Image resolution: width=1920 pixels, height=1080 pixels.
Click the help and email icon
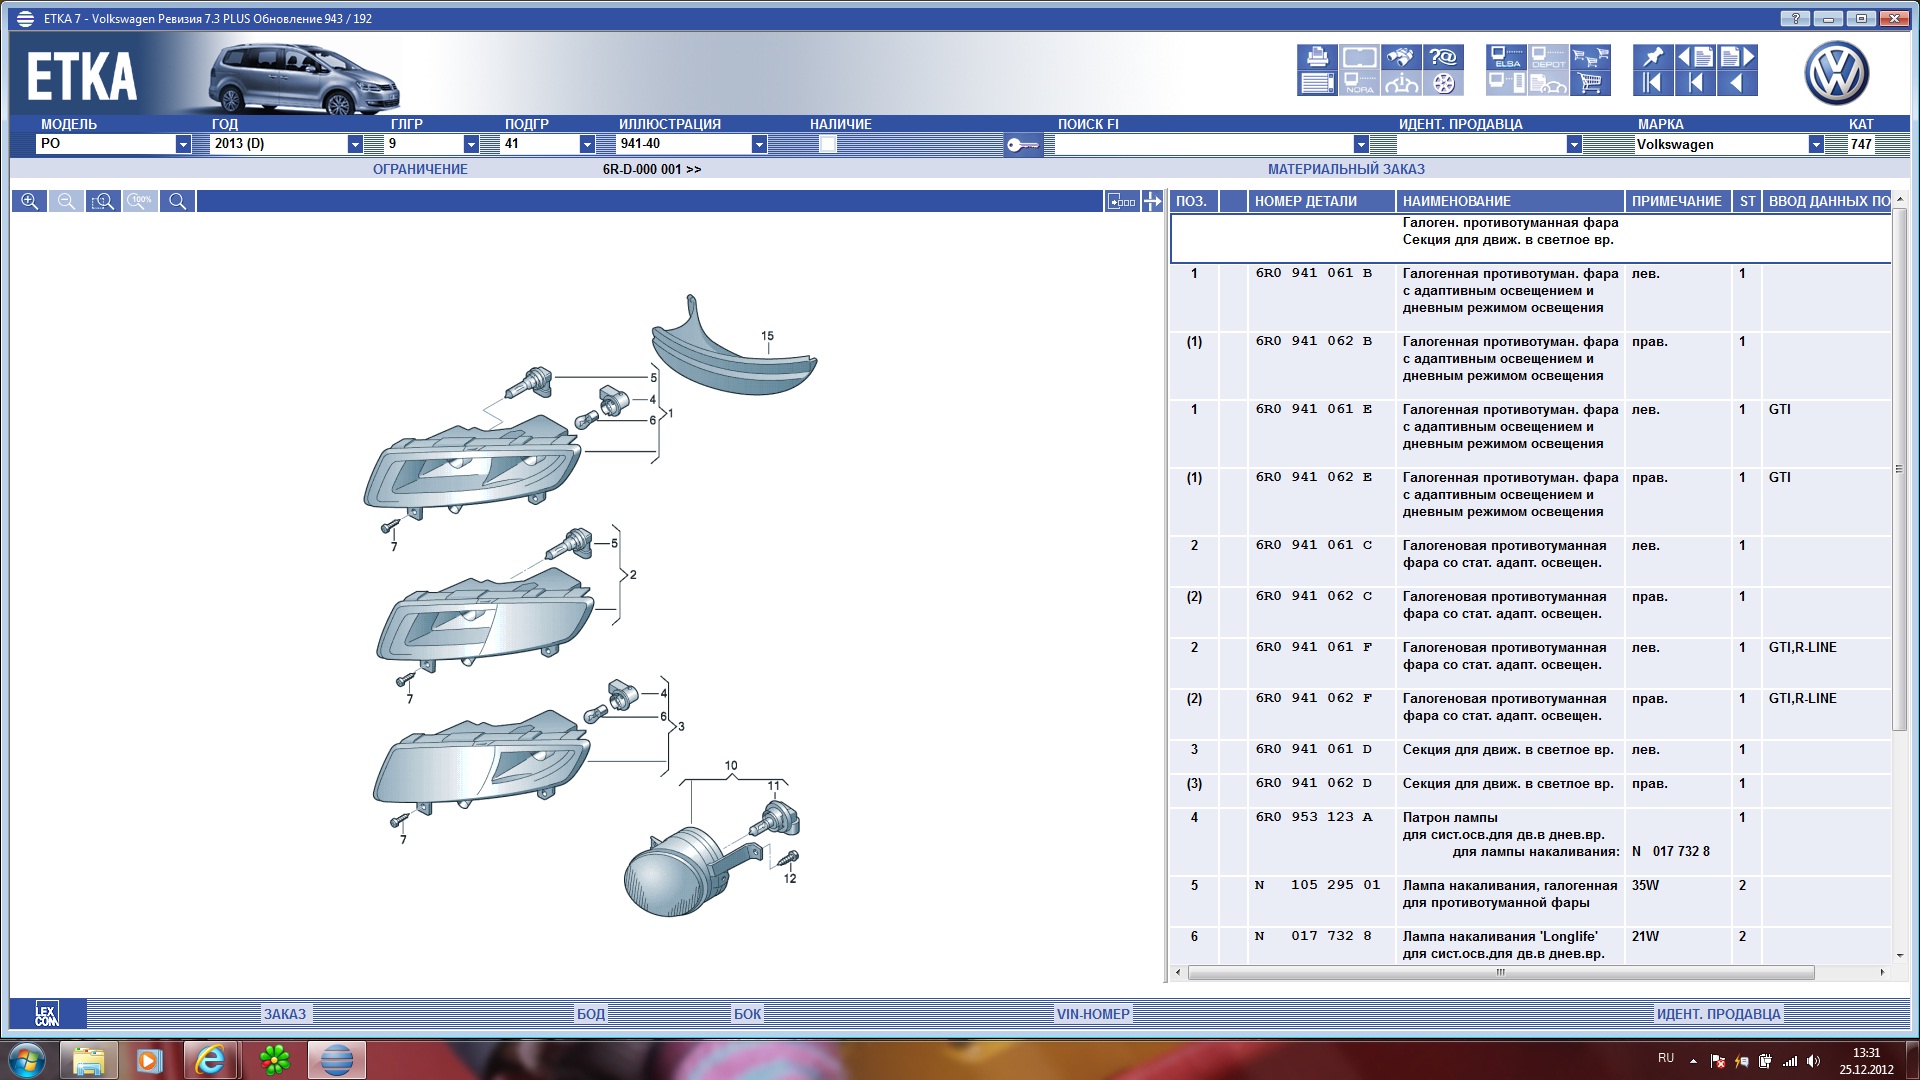pos(1443,57)
